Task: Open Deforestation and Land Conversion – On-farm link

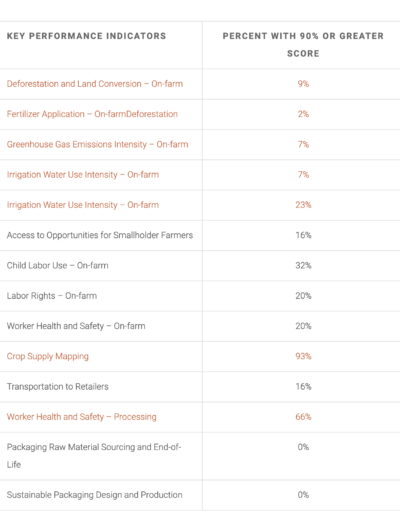Action: [x=95, y=84]
